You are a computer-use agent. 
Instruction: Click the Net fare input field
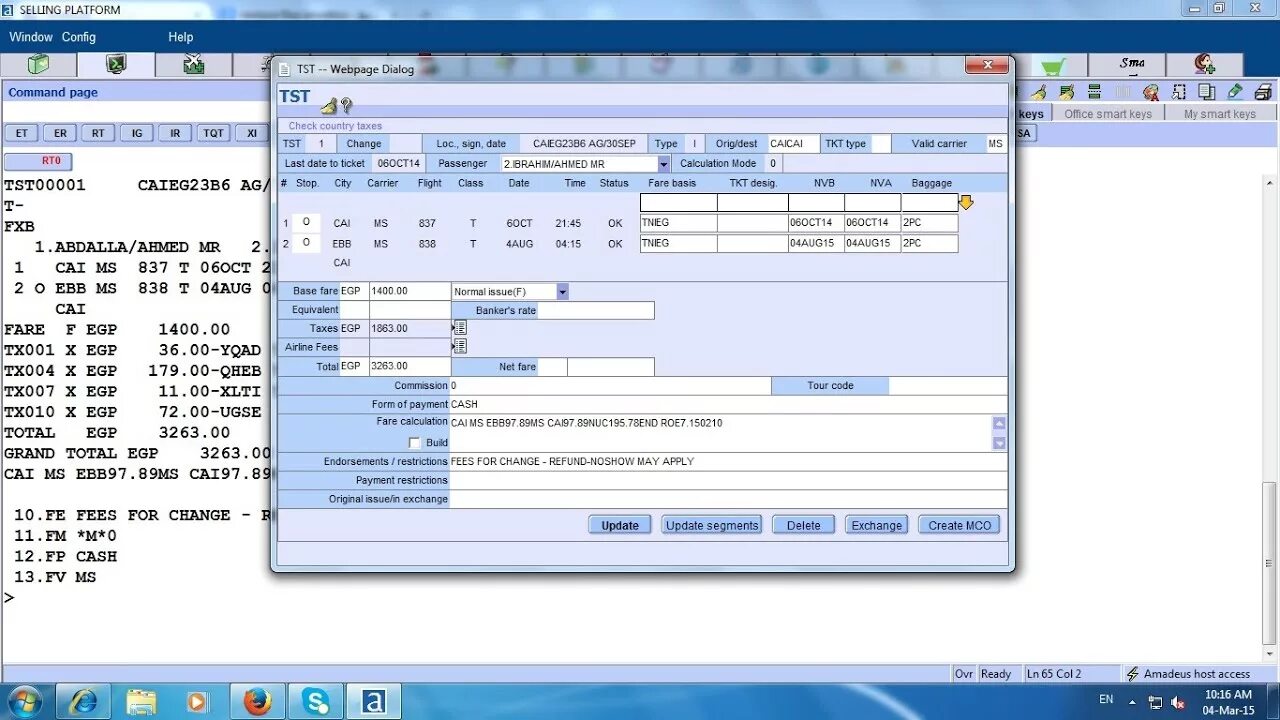[x=610, y=367]
